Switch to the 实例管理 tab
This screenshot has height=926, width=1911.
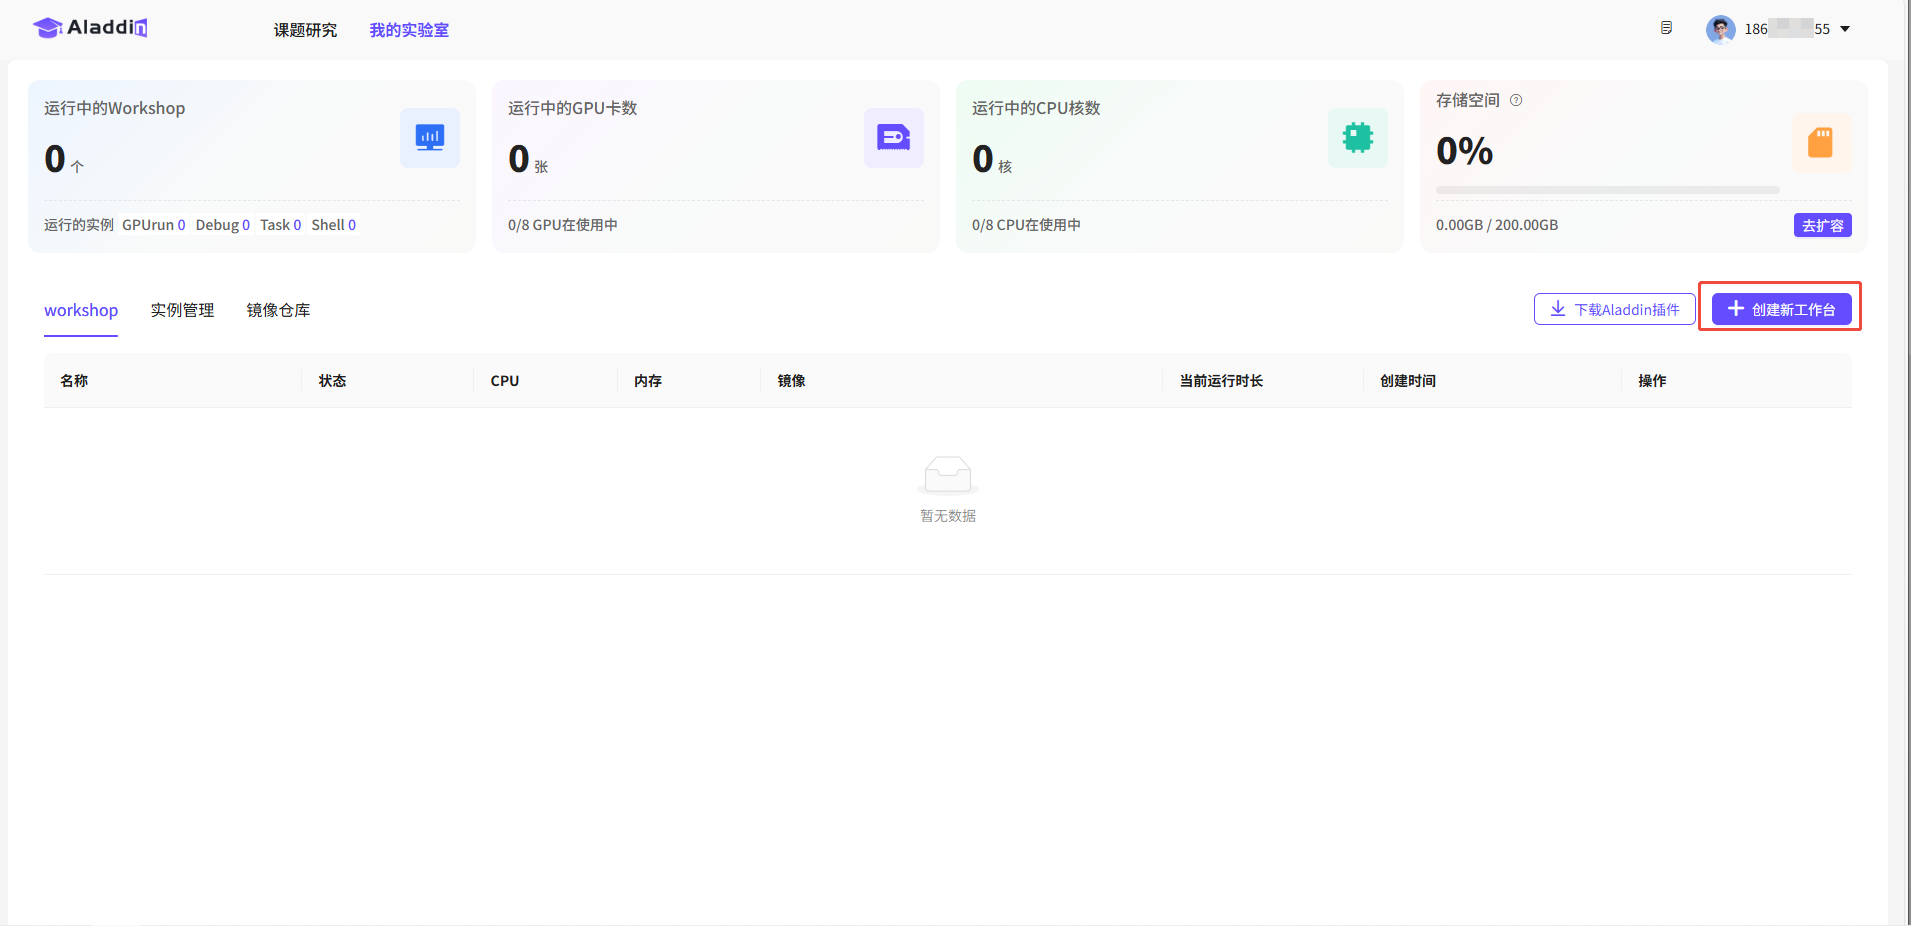pyautogui.click(x=182, y=310)
